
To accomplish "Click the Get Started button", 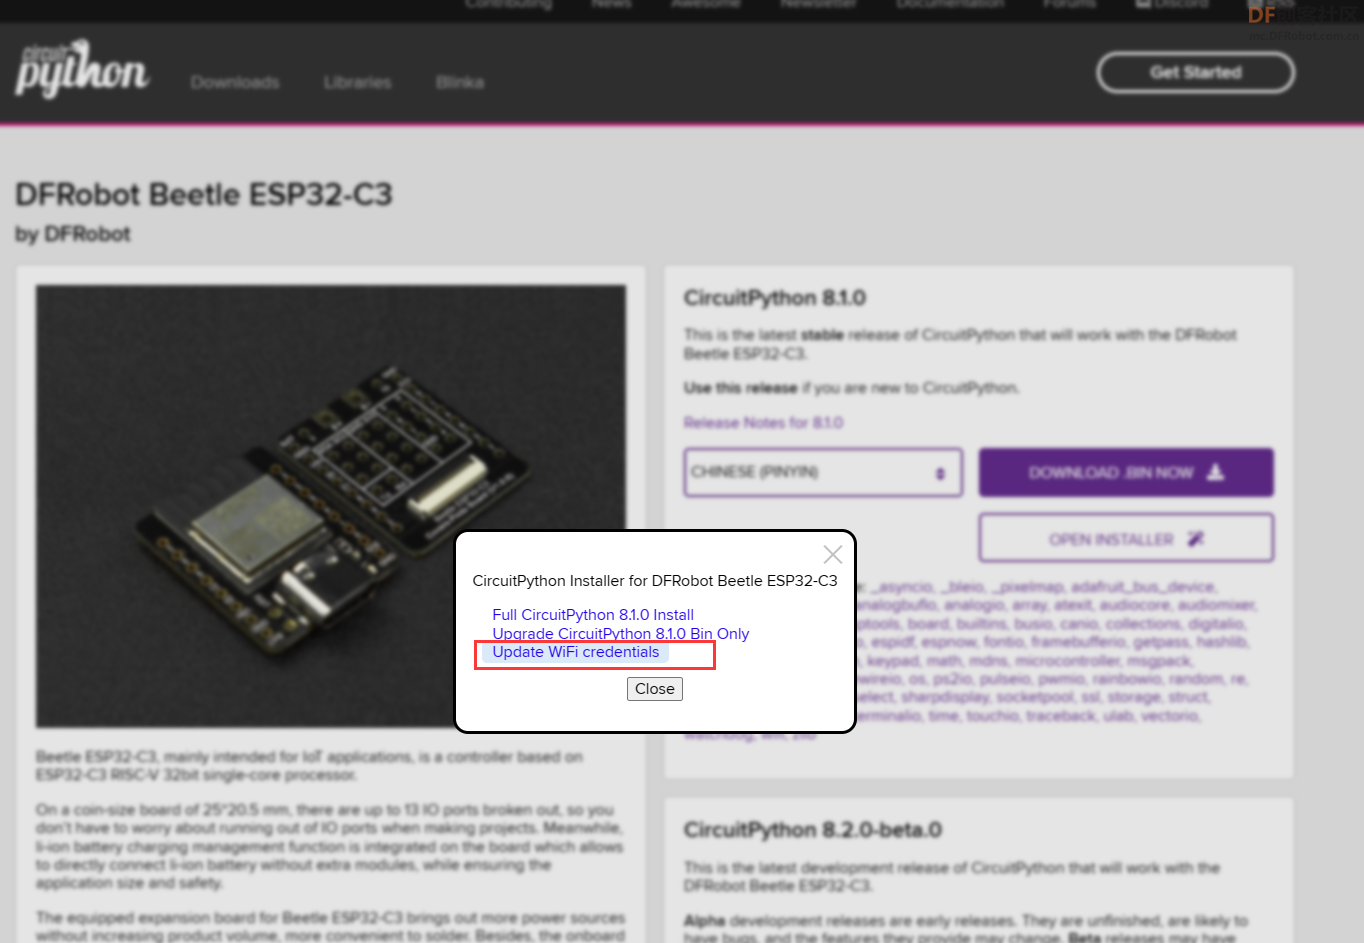I will (x=1196, y=72).
